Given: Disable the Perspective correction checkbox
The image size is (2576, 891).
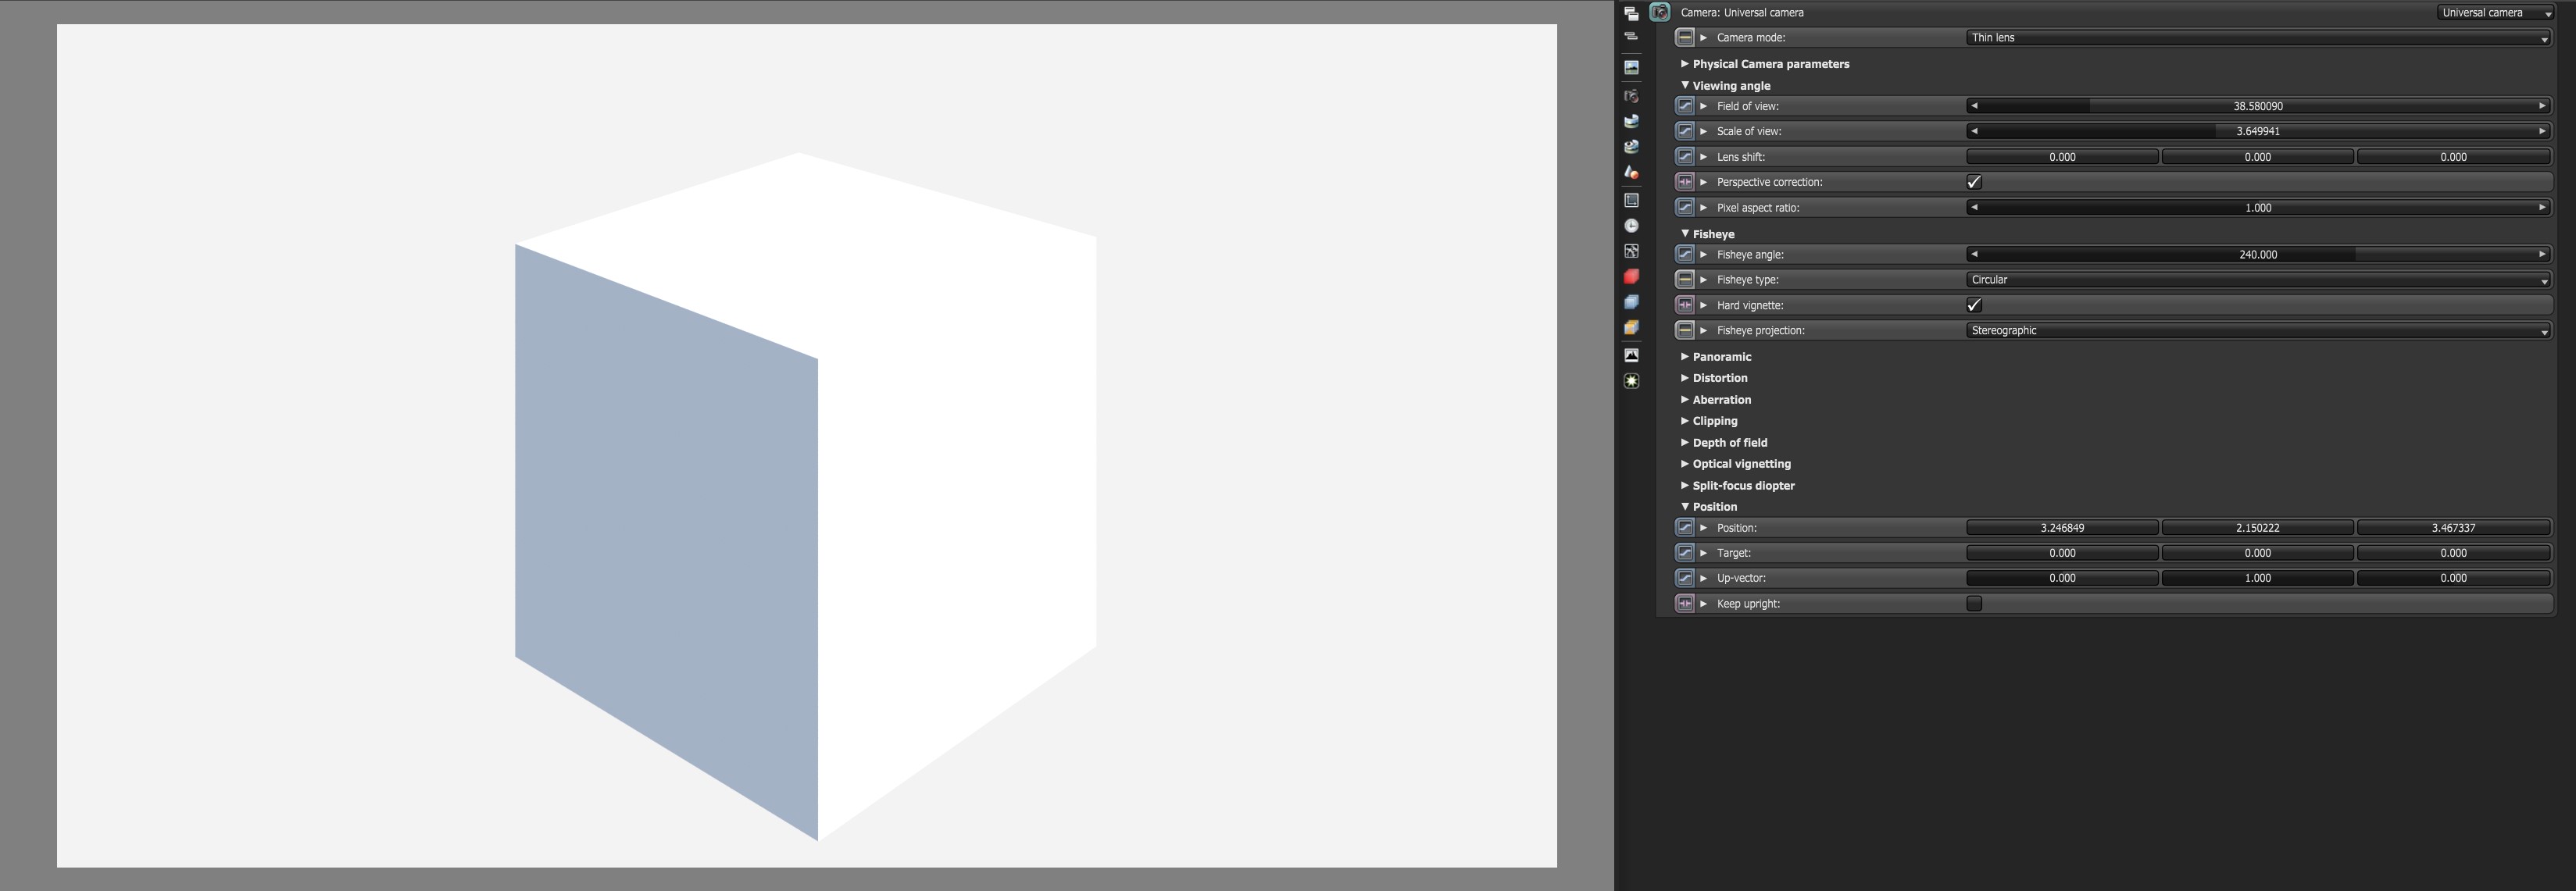Looking at the screenshot, I should (x=1974, y=182).
